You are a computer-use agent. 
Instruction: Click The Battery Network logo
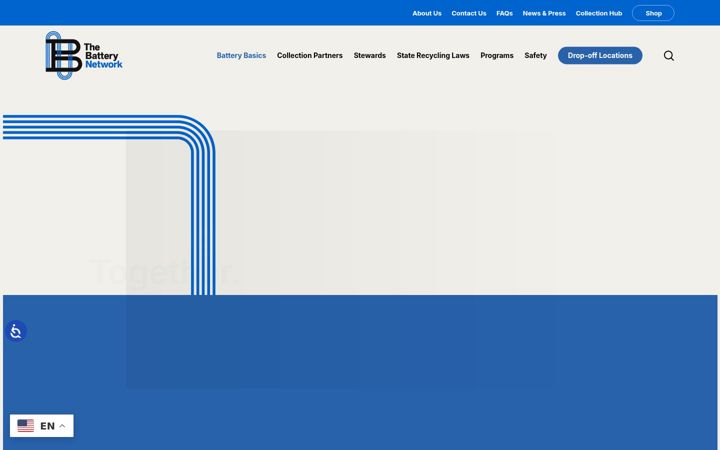[84, 56]
